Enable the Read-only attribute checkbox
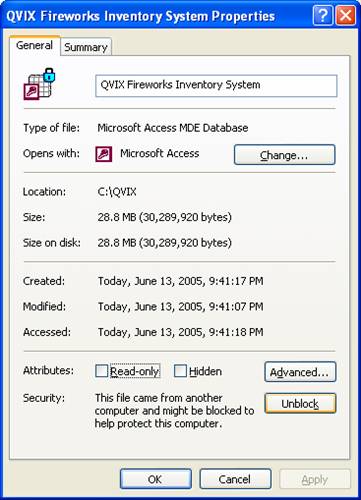Image resolution: width=361 pixels, height=500 pixels. (101, 371)
